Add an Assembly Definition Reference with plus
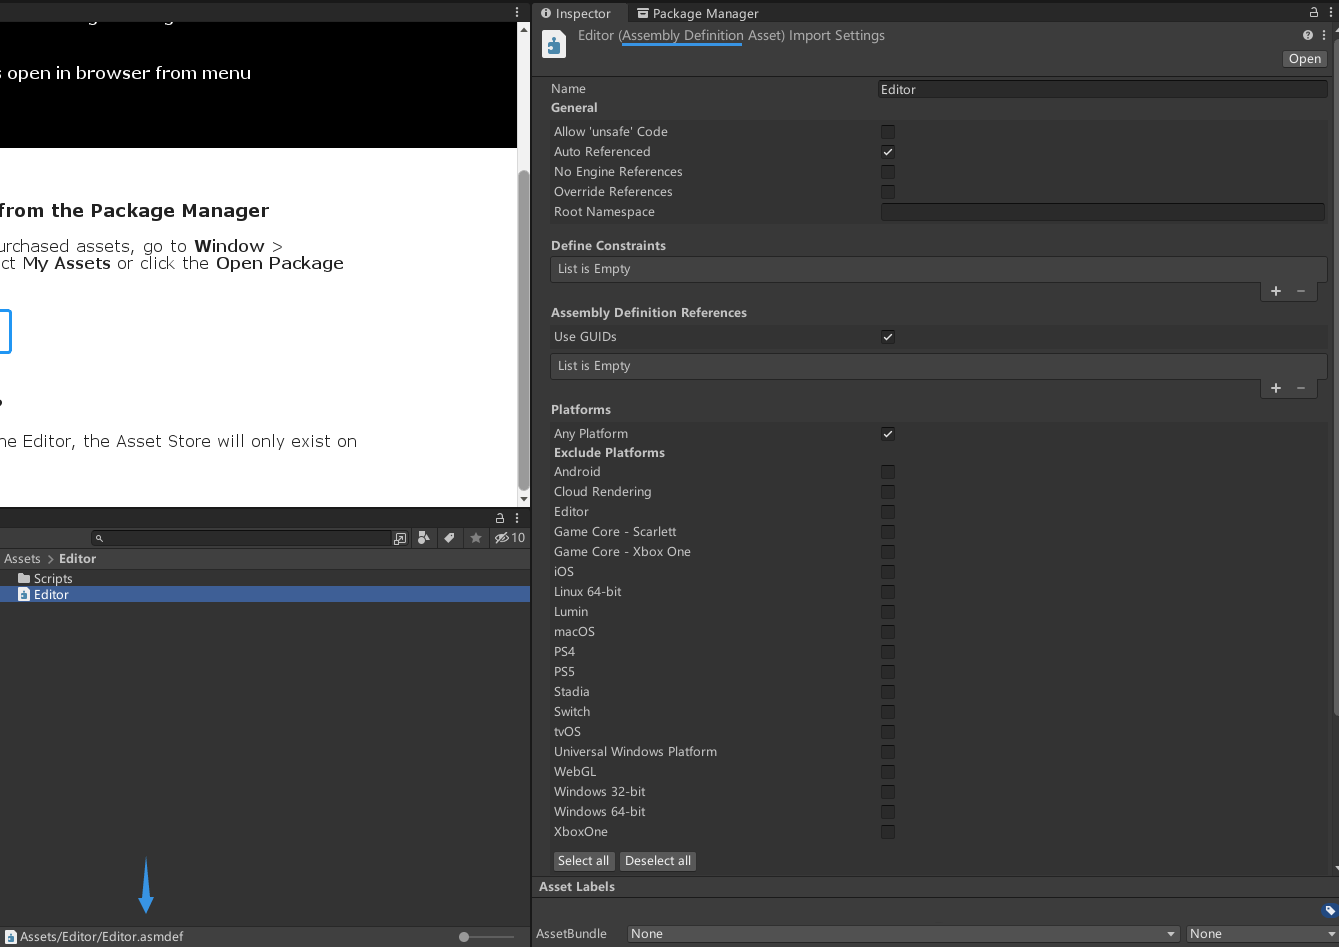1339x947 pixels. coord(1276,388)
